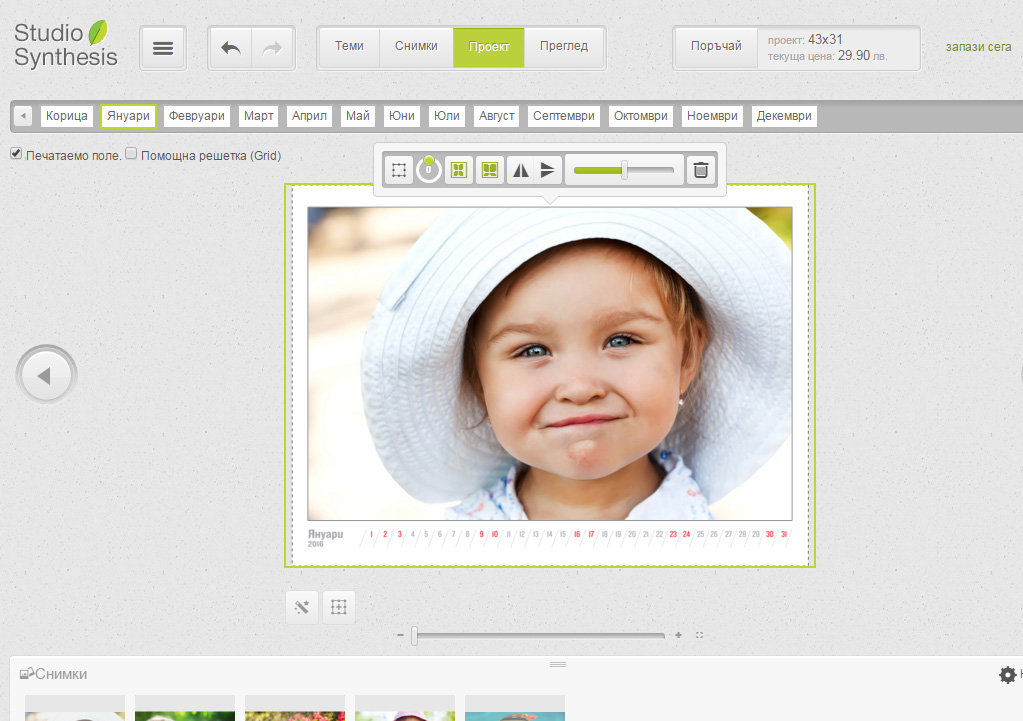
Task: Adjust the photo zoom slider
Action: pyautogui.click(x=624, y=170)
